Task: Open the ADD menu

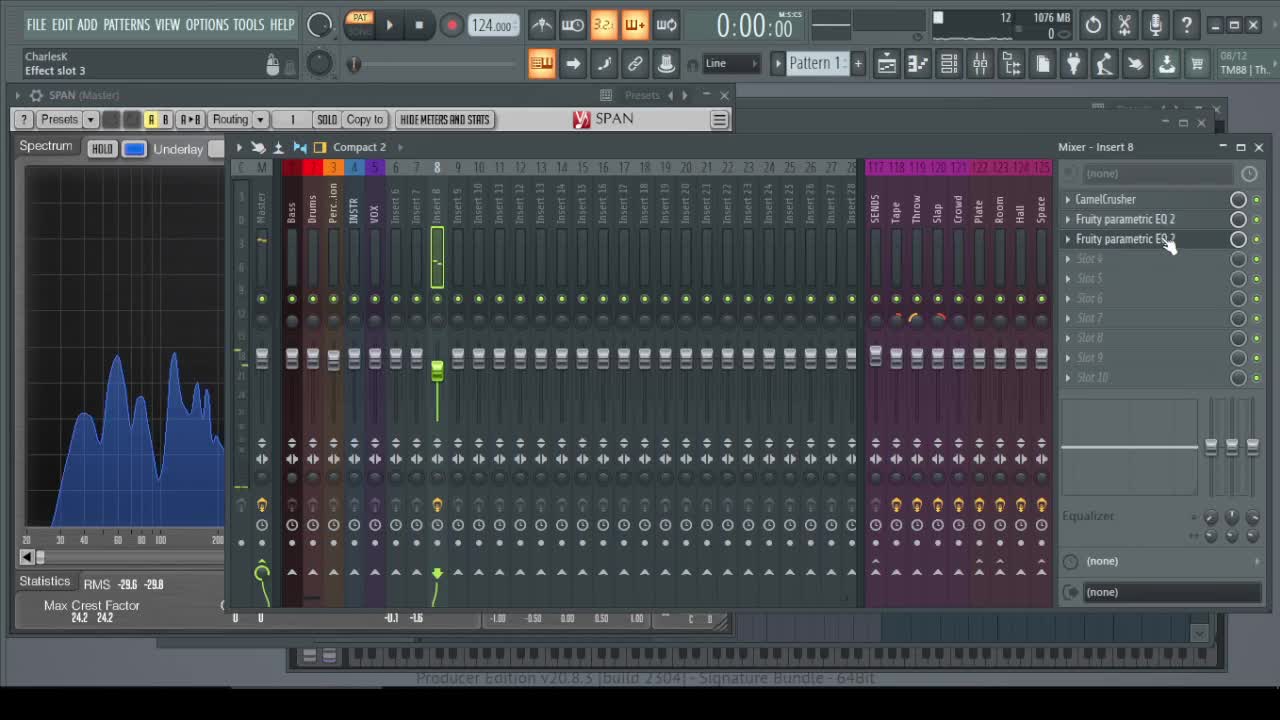Action: 88,25
